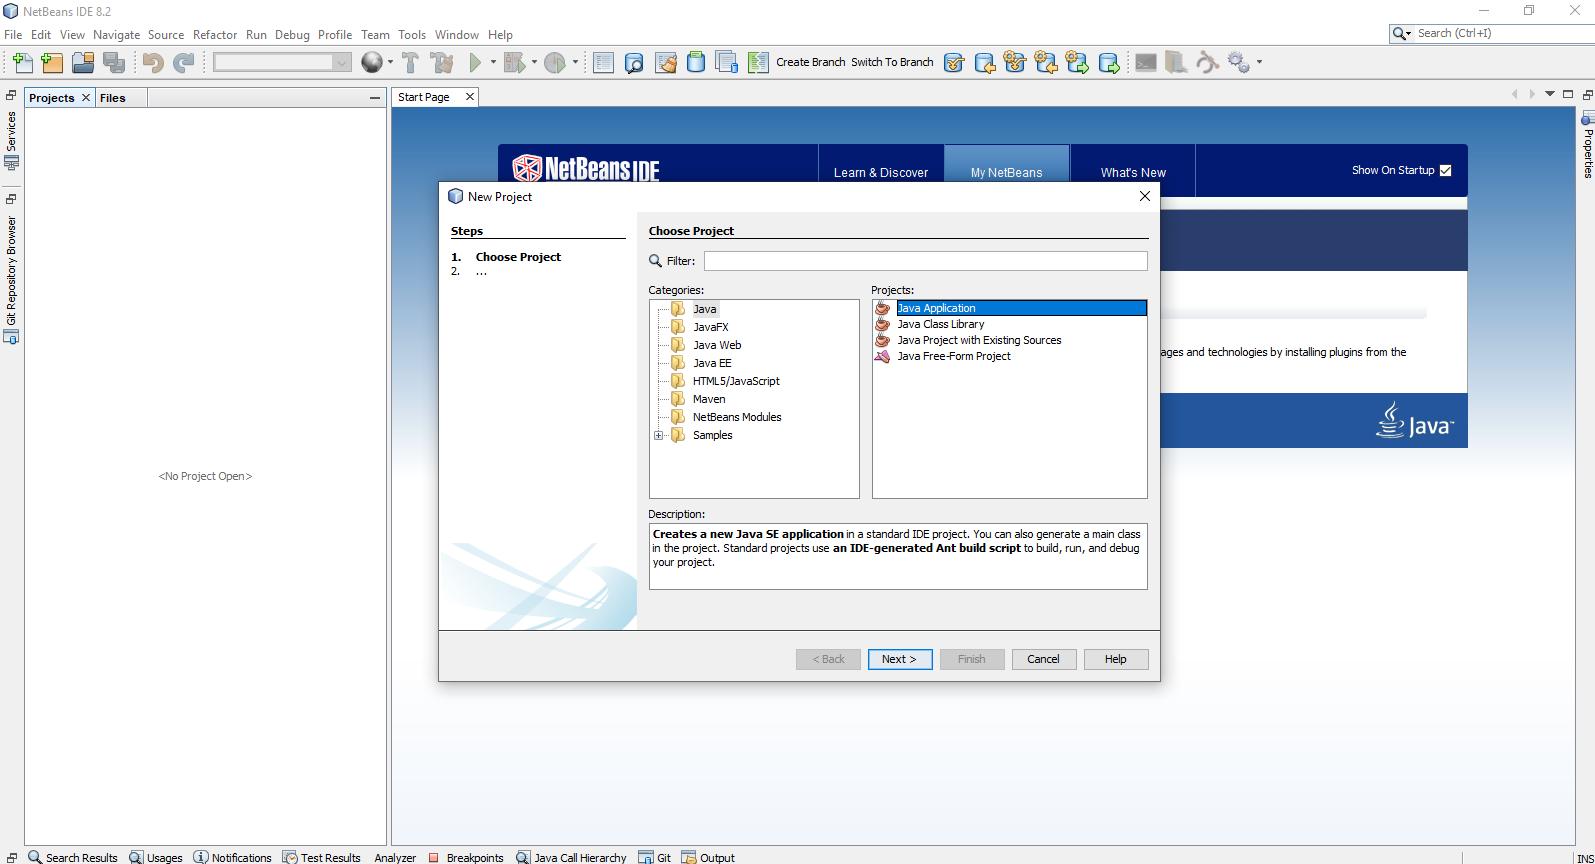Viewport: 1595px width, 864px height.
Task: Select Java Free-Form Project
Action: point(954,356)
